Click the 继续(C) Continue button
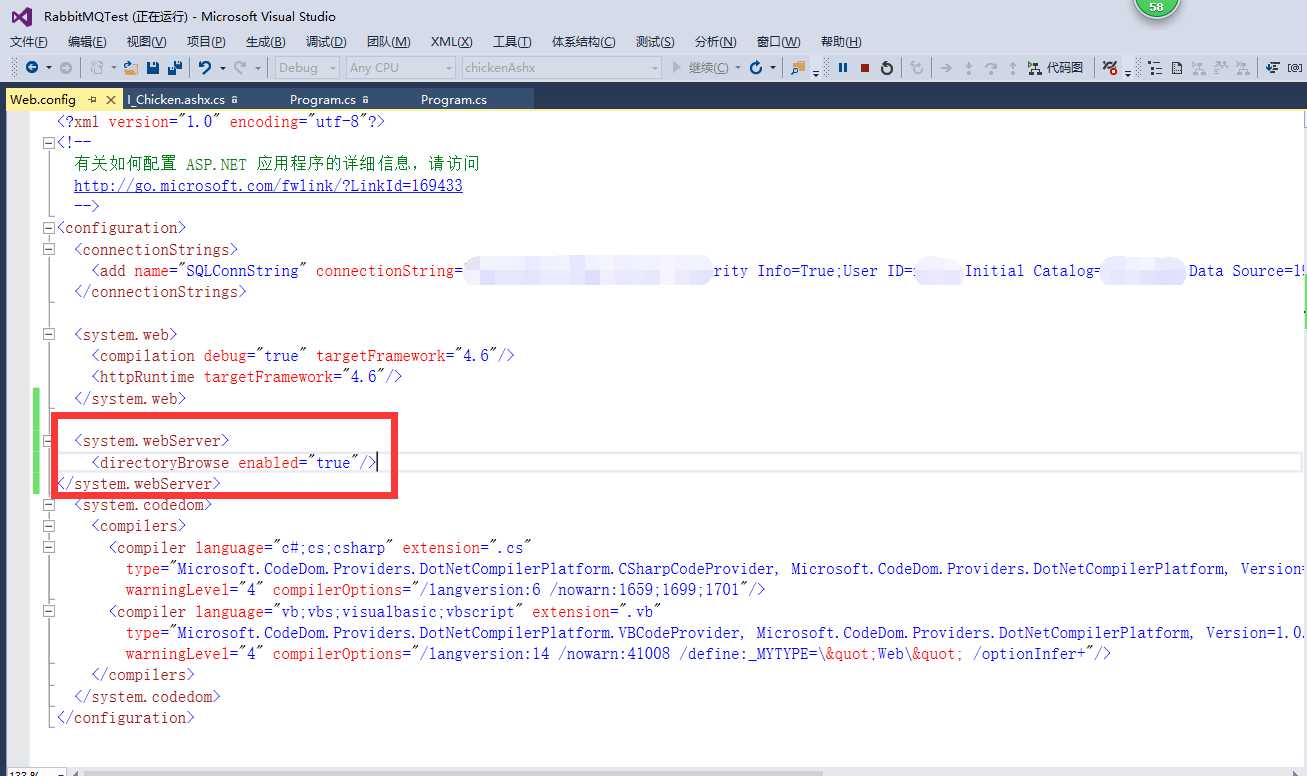This screenshot has width=1307, height=776. pos(701,68)
